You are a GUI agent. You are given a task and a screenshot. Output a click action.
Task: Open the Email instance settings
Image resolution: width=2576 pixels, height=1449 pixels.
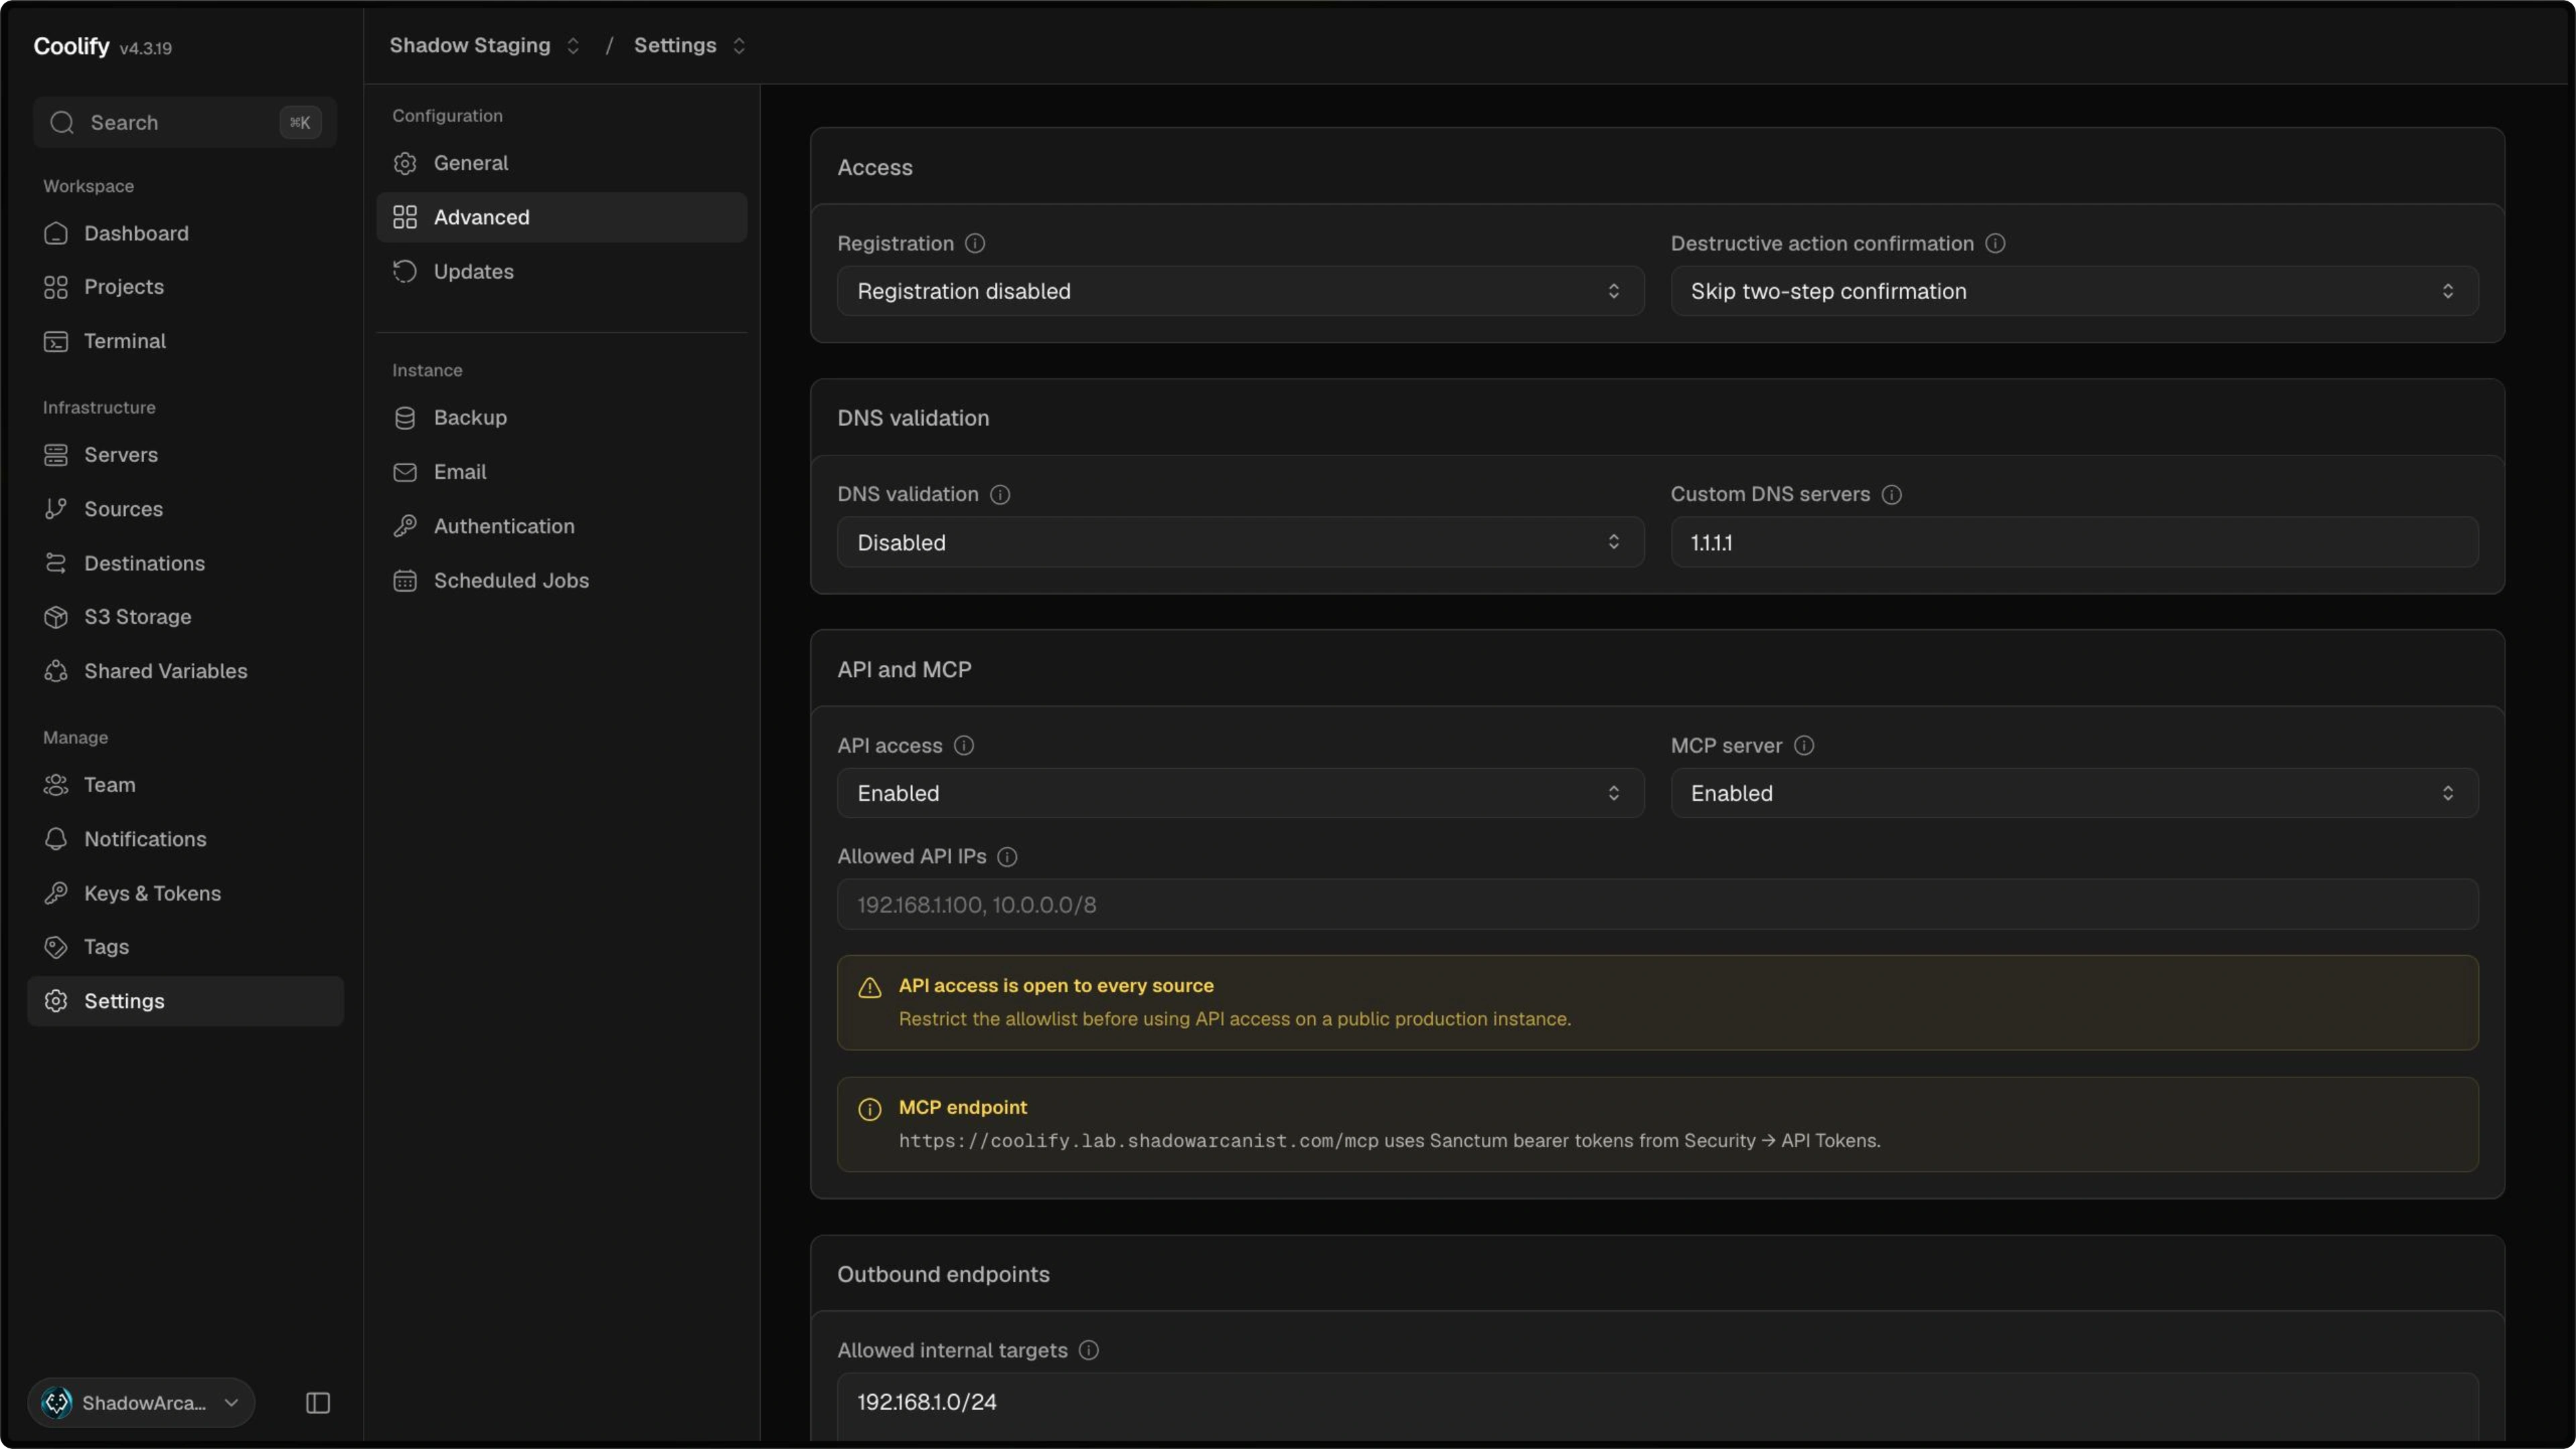tap(561, 471)
